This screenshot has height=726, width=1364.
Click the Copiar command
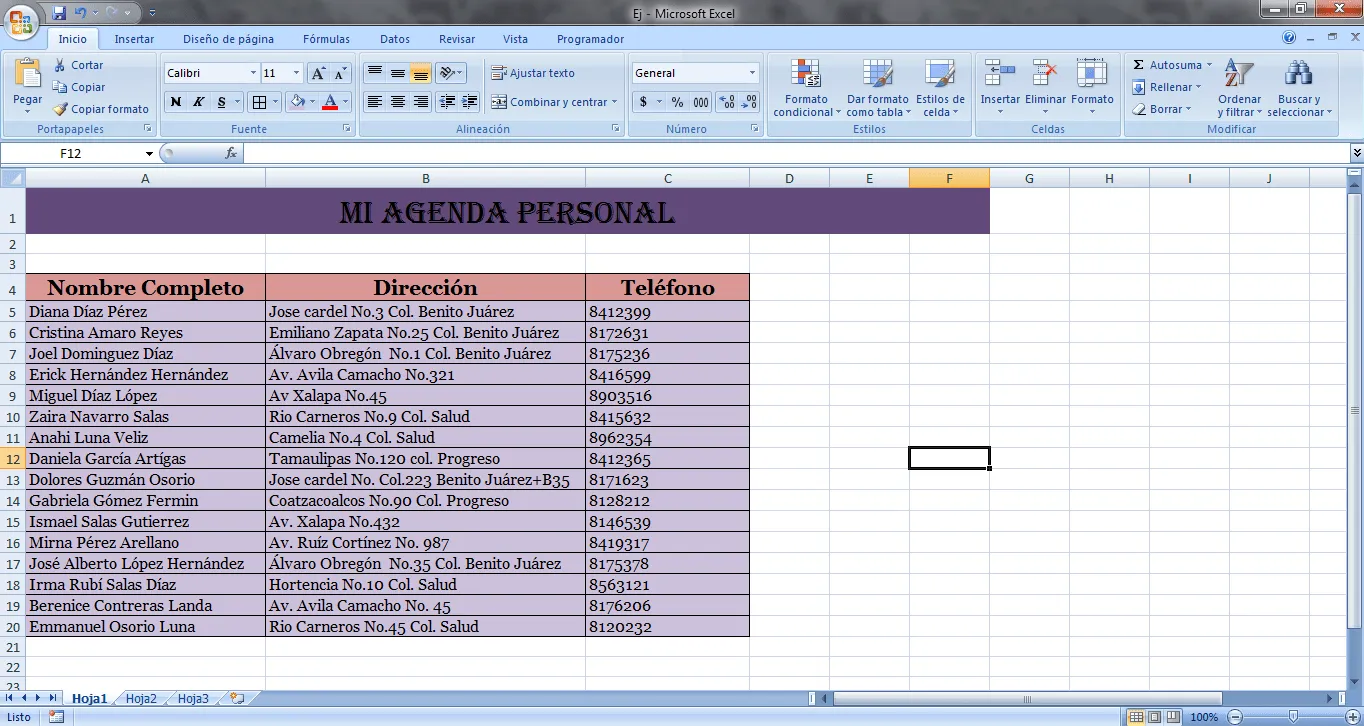(x=79, y=87)
